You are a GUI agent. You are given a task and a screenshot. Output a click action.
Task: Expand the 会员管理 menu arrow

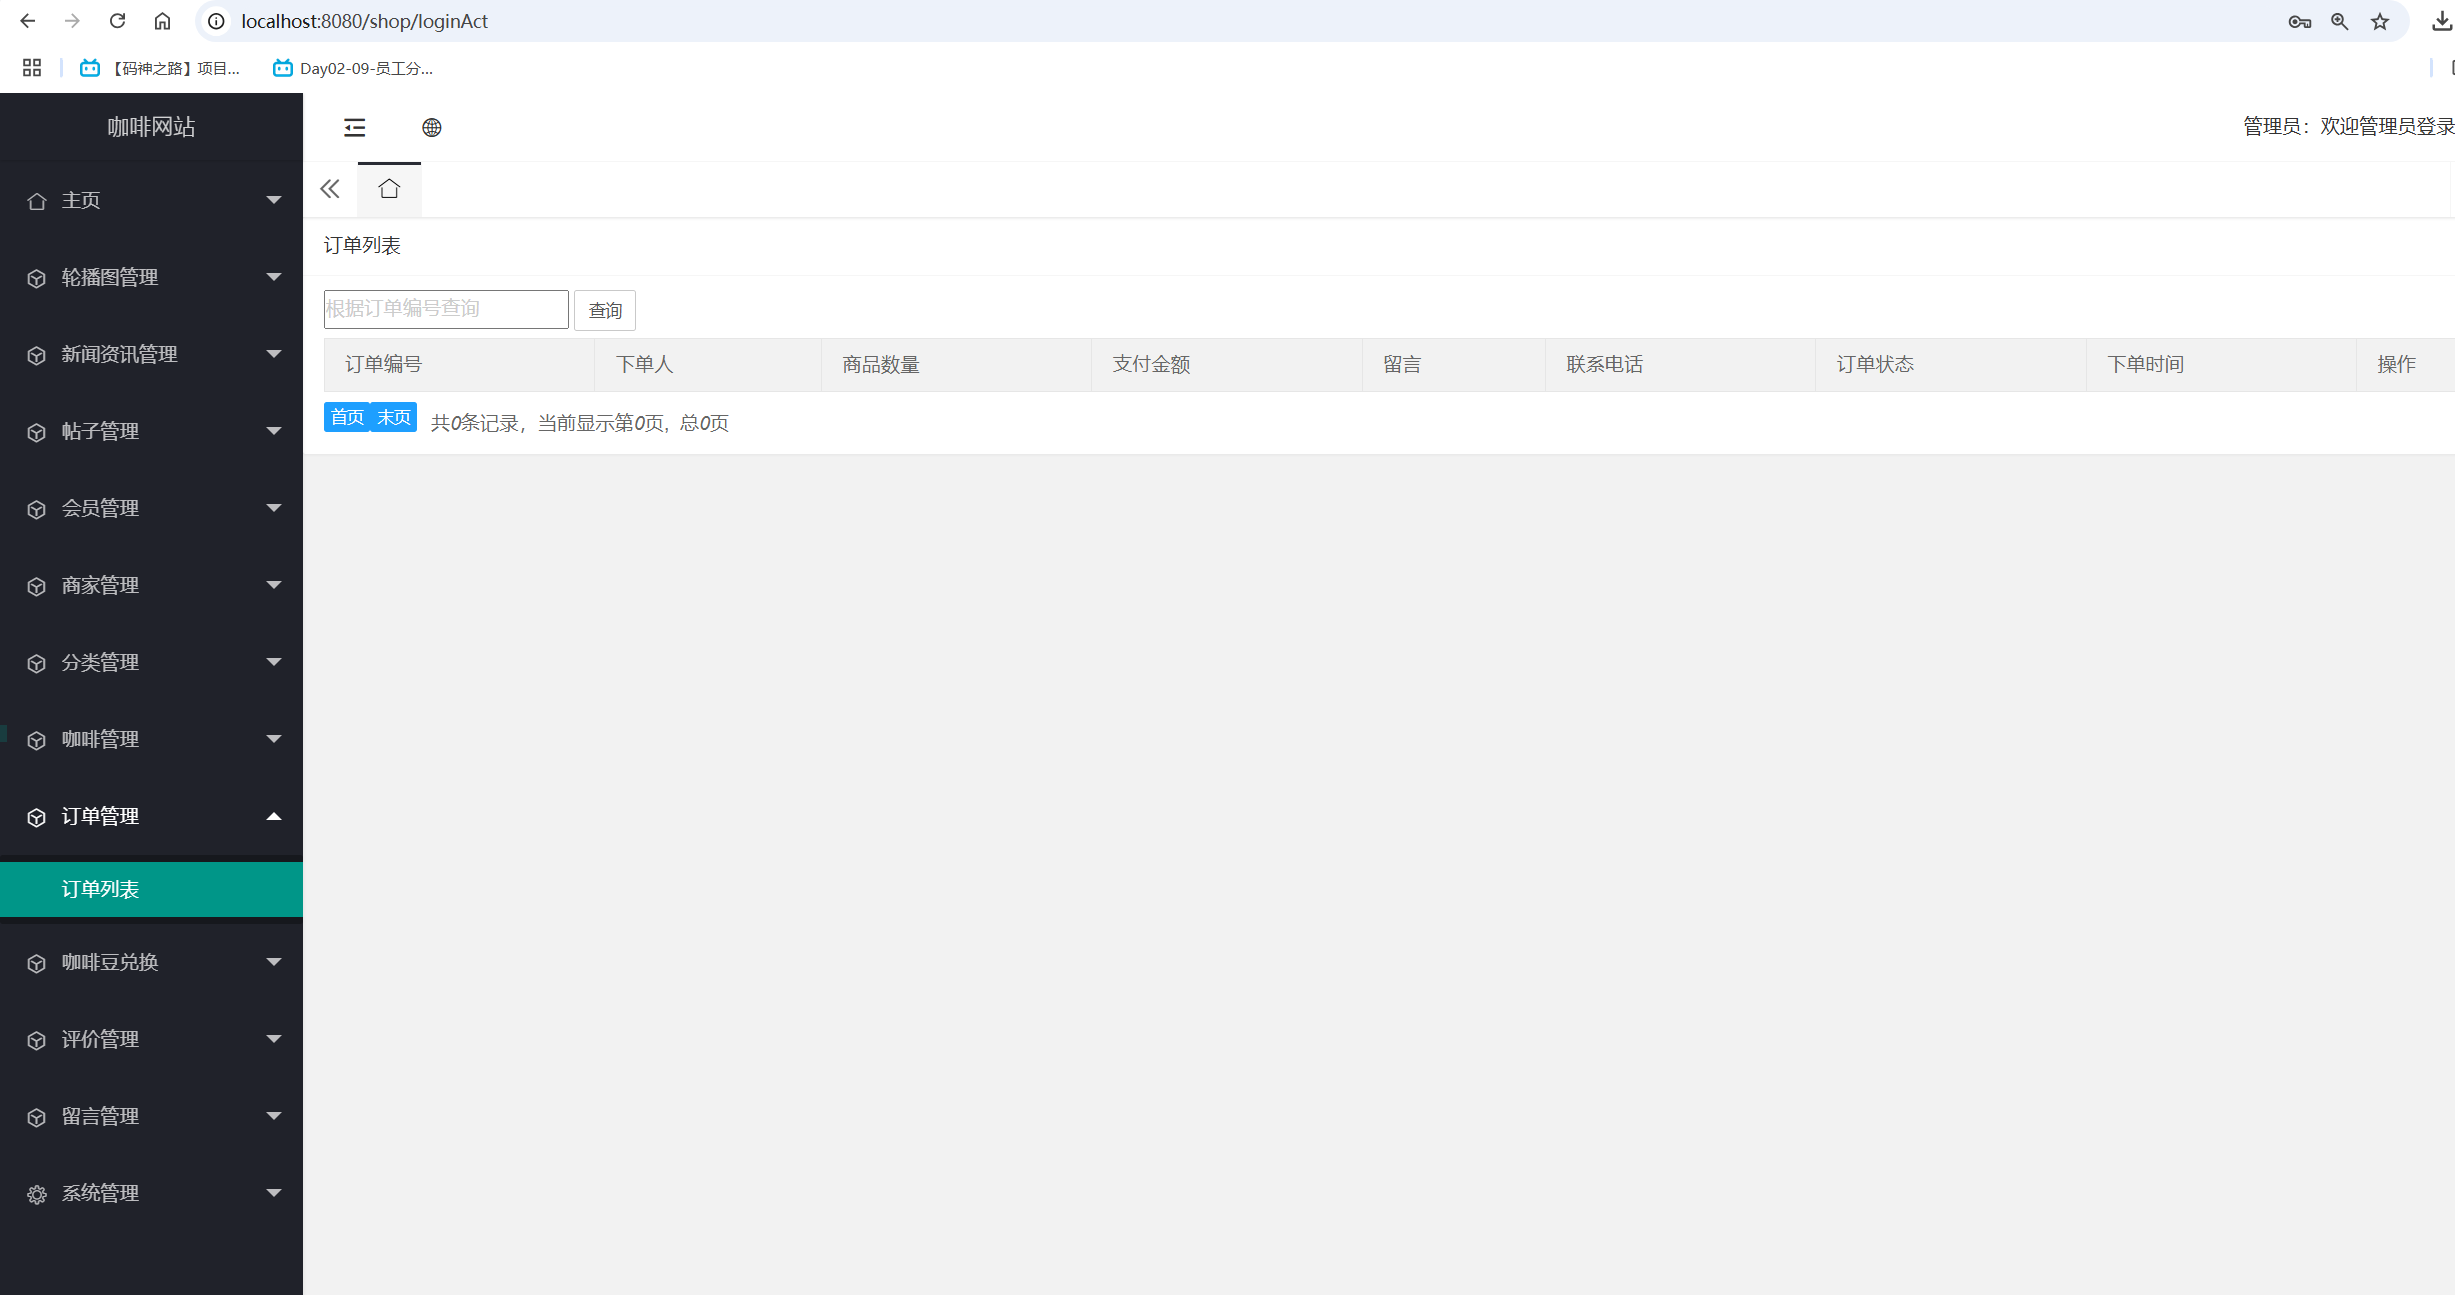[x=273, y=508]
